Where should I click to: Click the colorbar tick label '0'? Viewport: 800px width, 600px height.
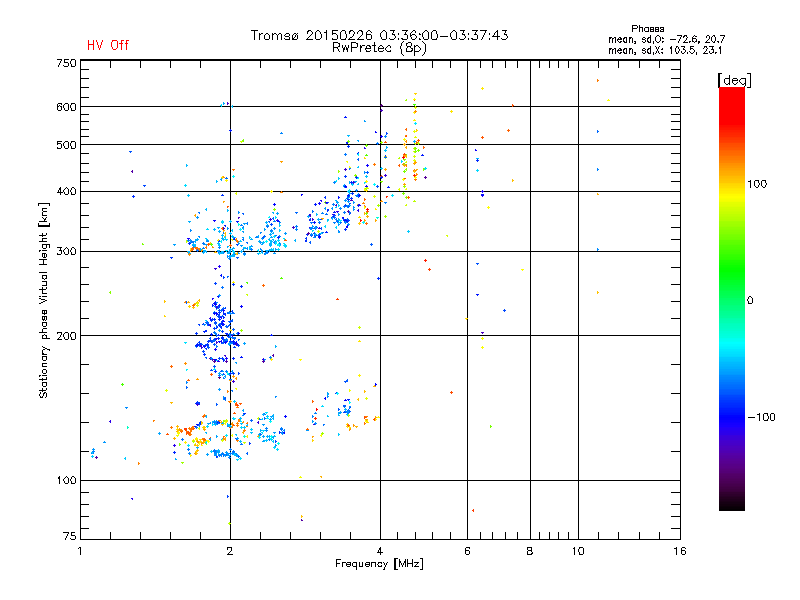750,301
